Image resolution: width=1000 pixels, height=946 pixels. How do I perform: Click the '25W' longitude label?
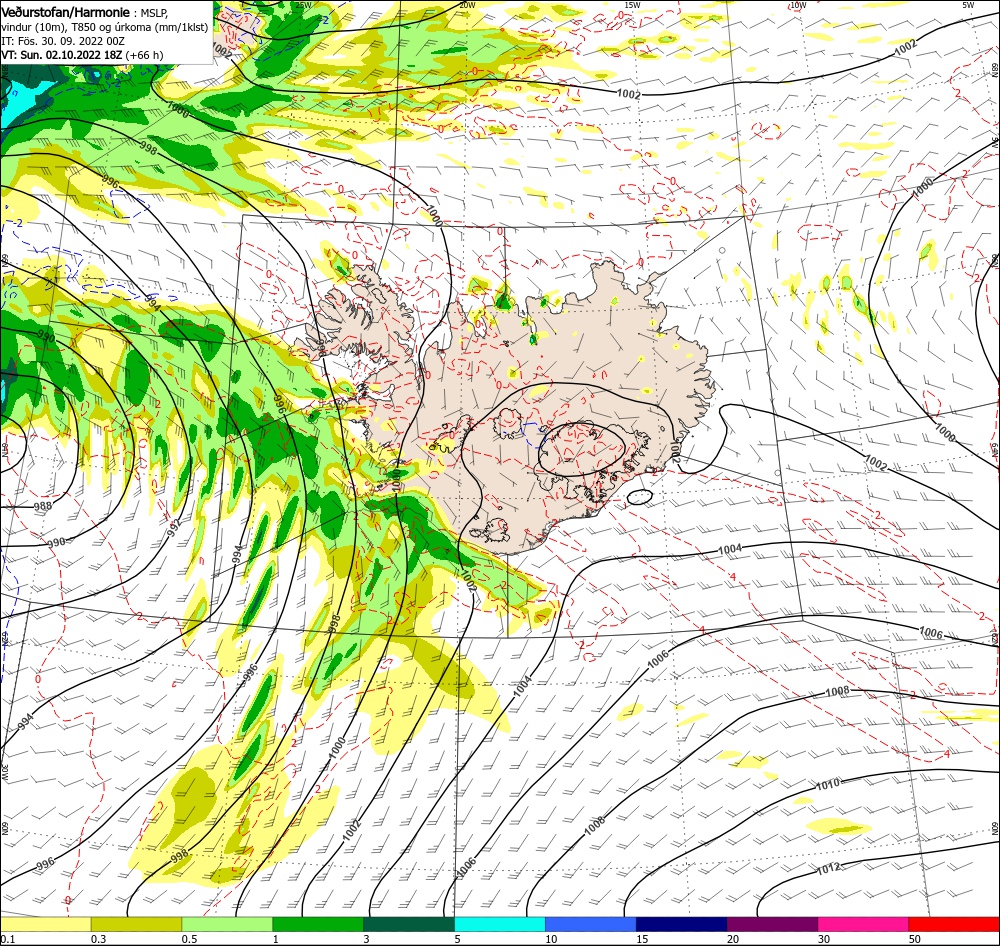click(304, 5)
